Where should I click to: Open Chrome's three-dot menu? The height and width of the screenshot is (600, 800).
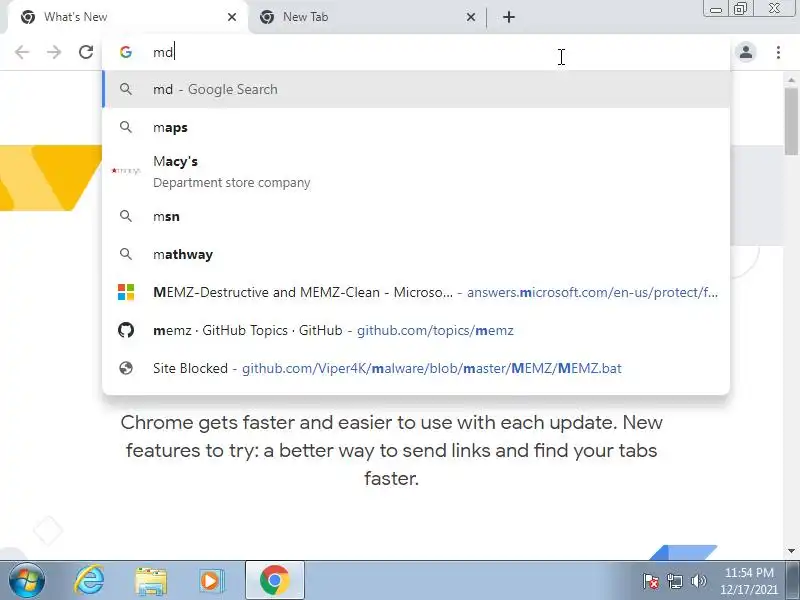pos(778,52)
